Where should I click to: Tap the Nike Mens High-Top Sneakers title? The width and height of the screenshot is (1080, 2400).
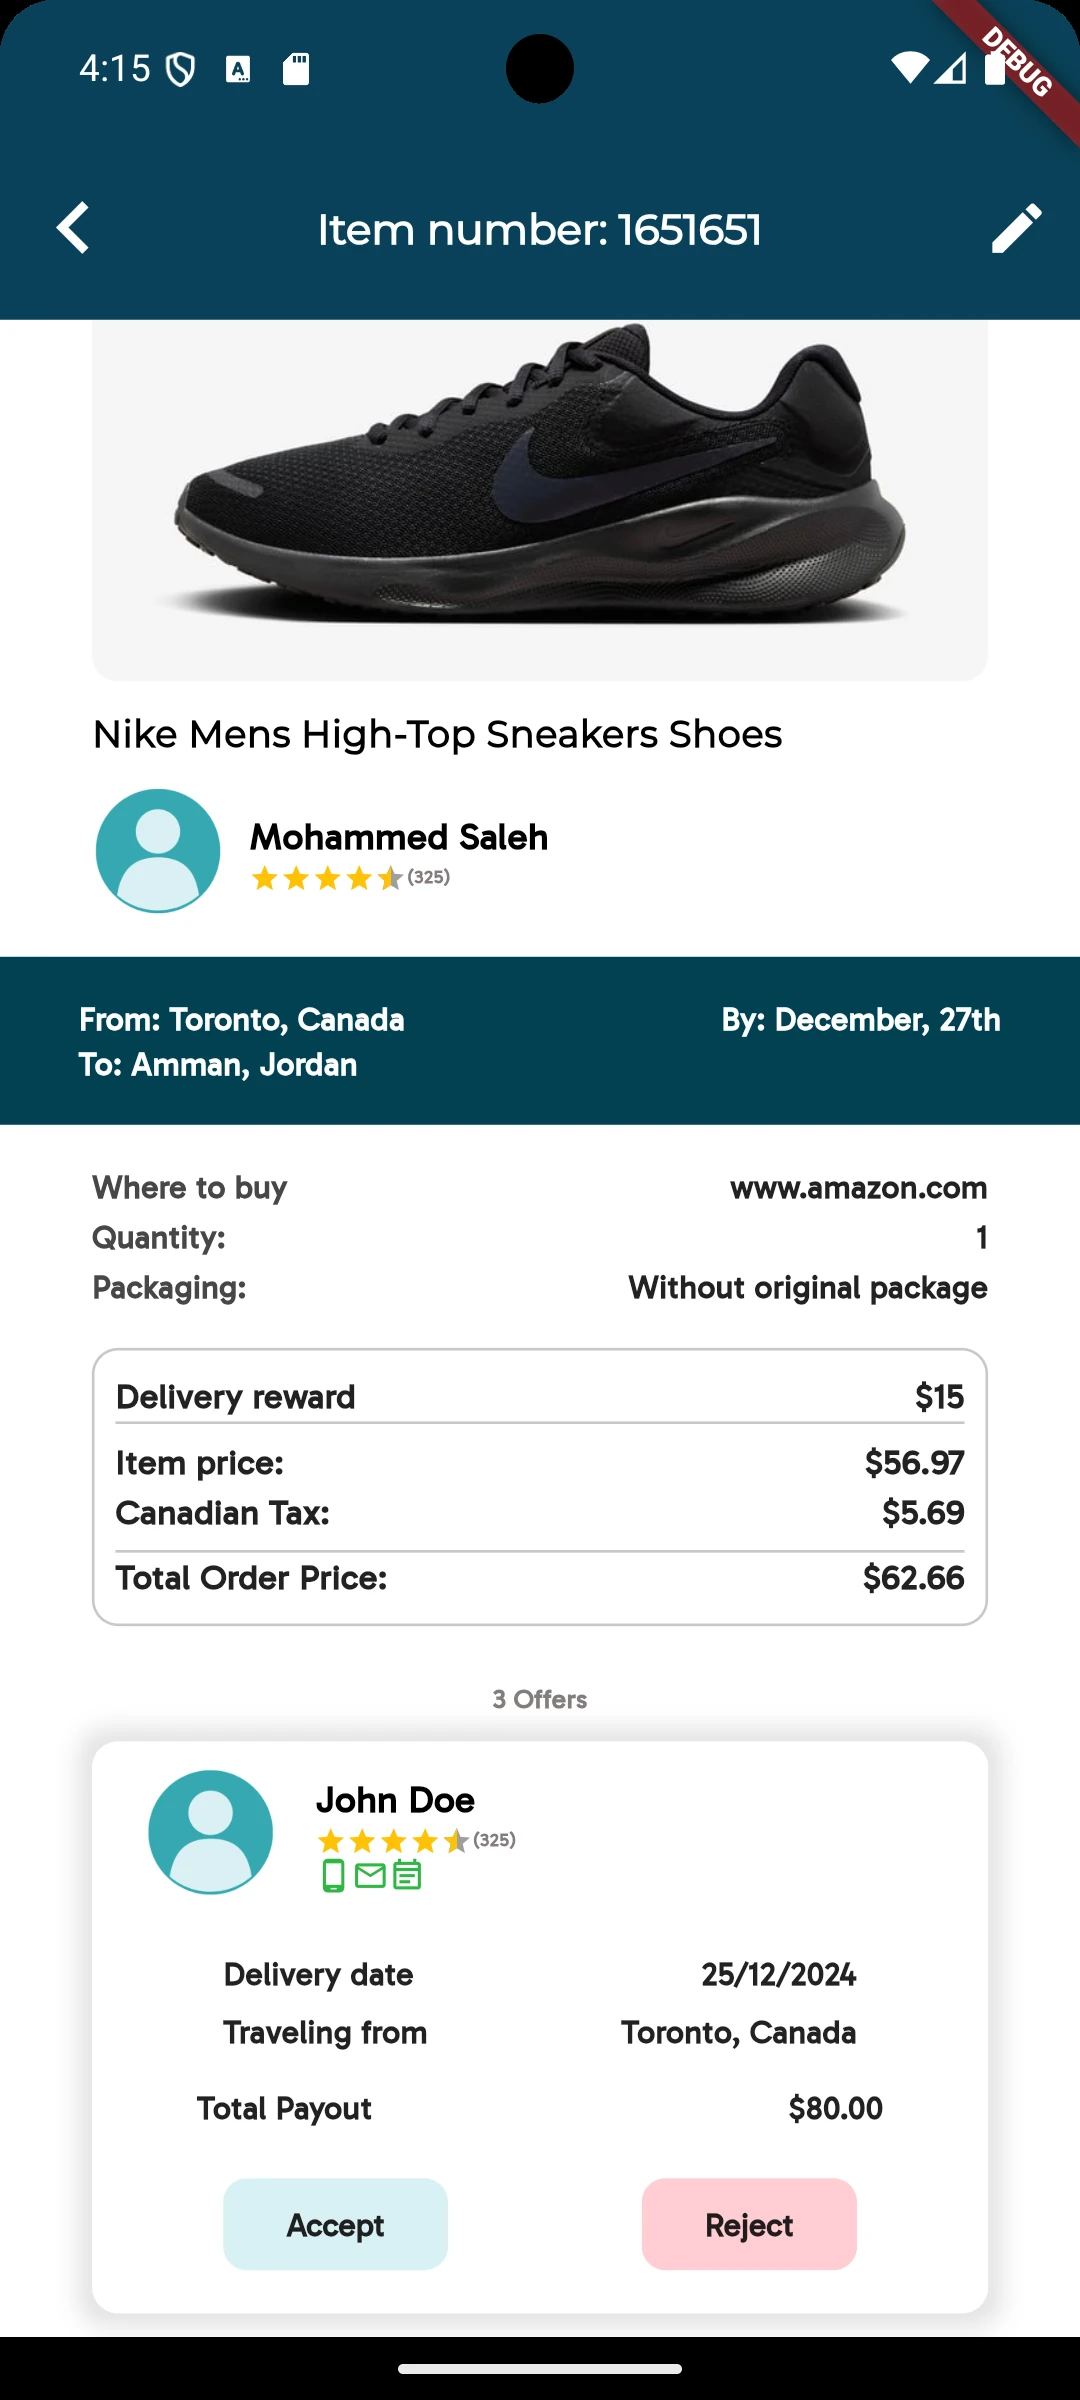pyautogui.click(x=437, y=734)
